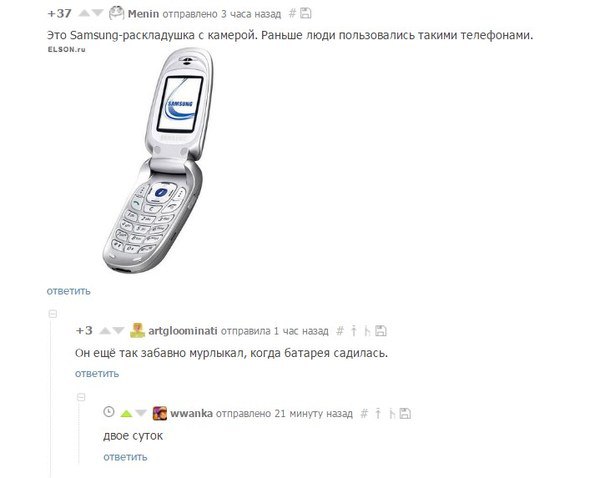Upvote Menin's comment about the Samsung flip phone

click(x=84, y=14)
